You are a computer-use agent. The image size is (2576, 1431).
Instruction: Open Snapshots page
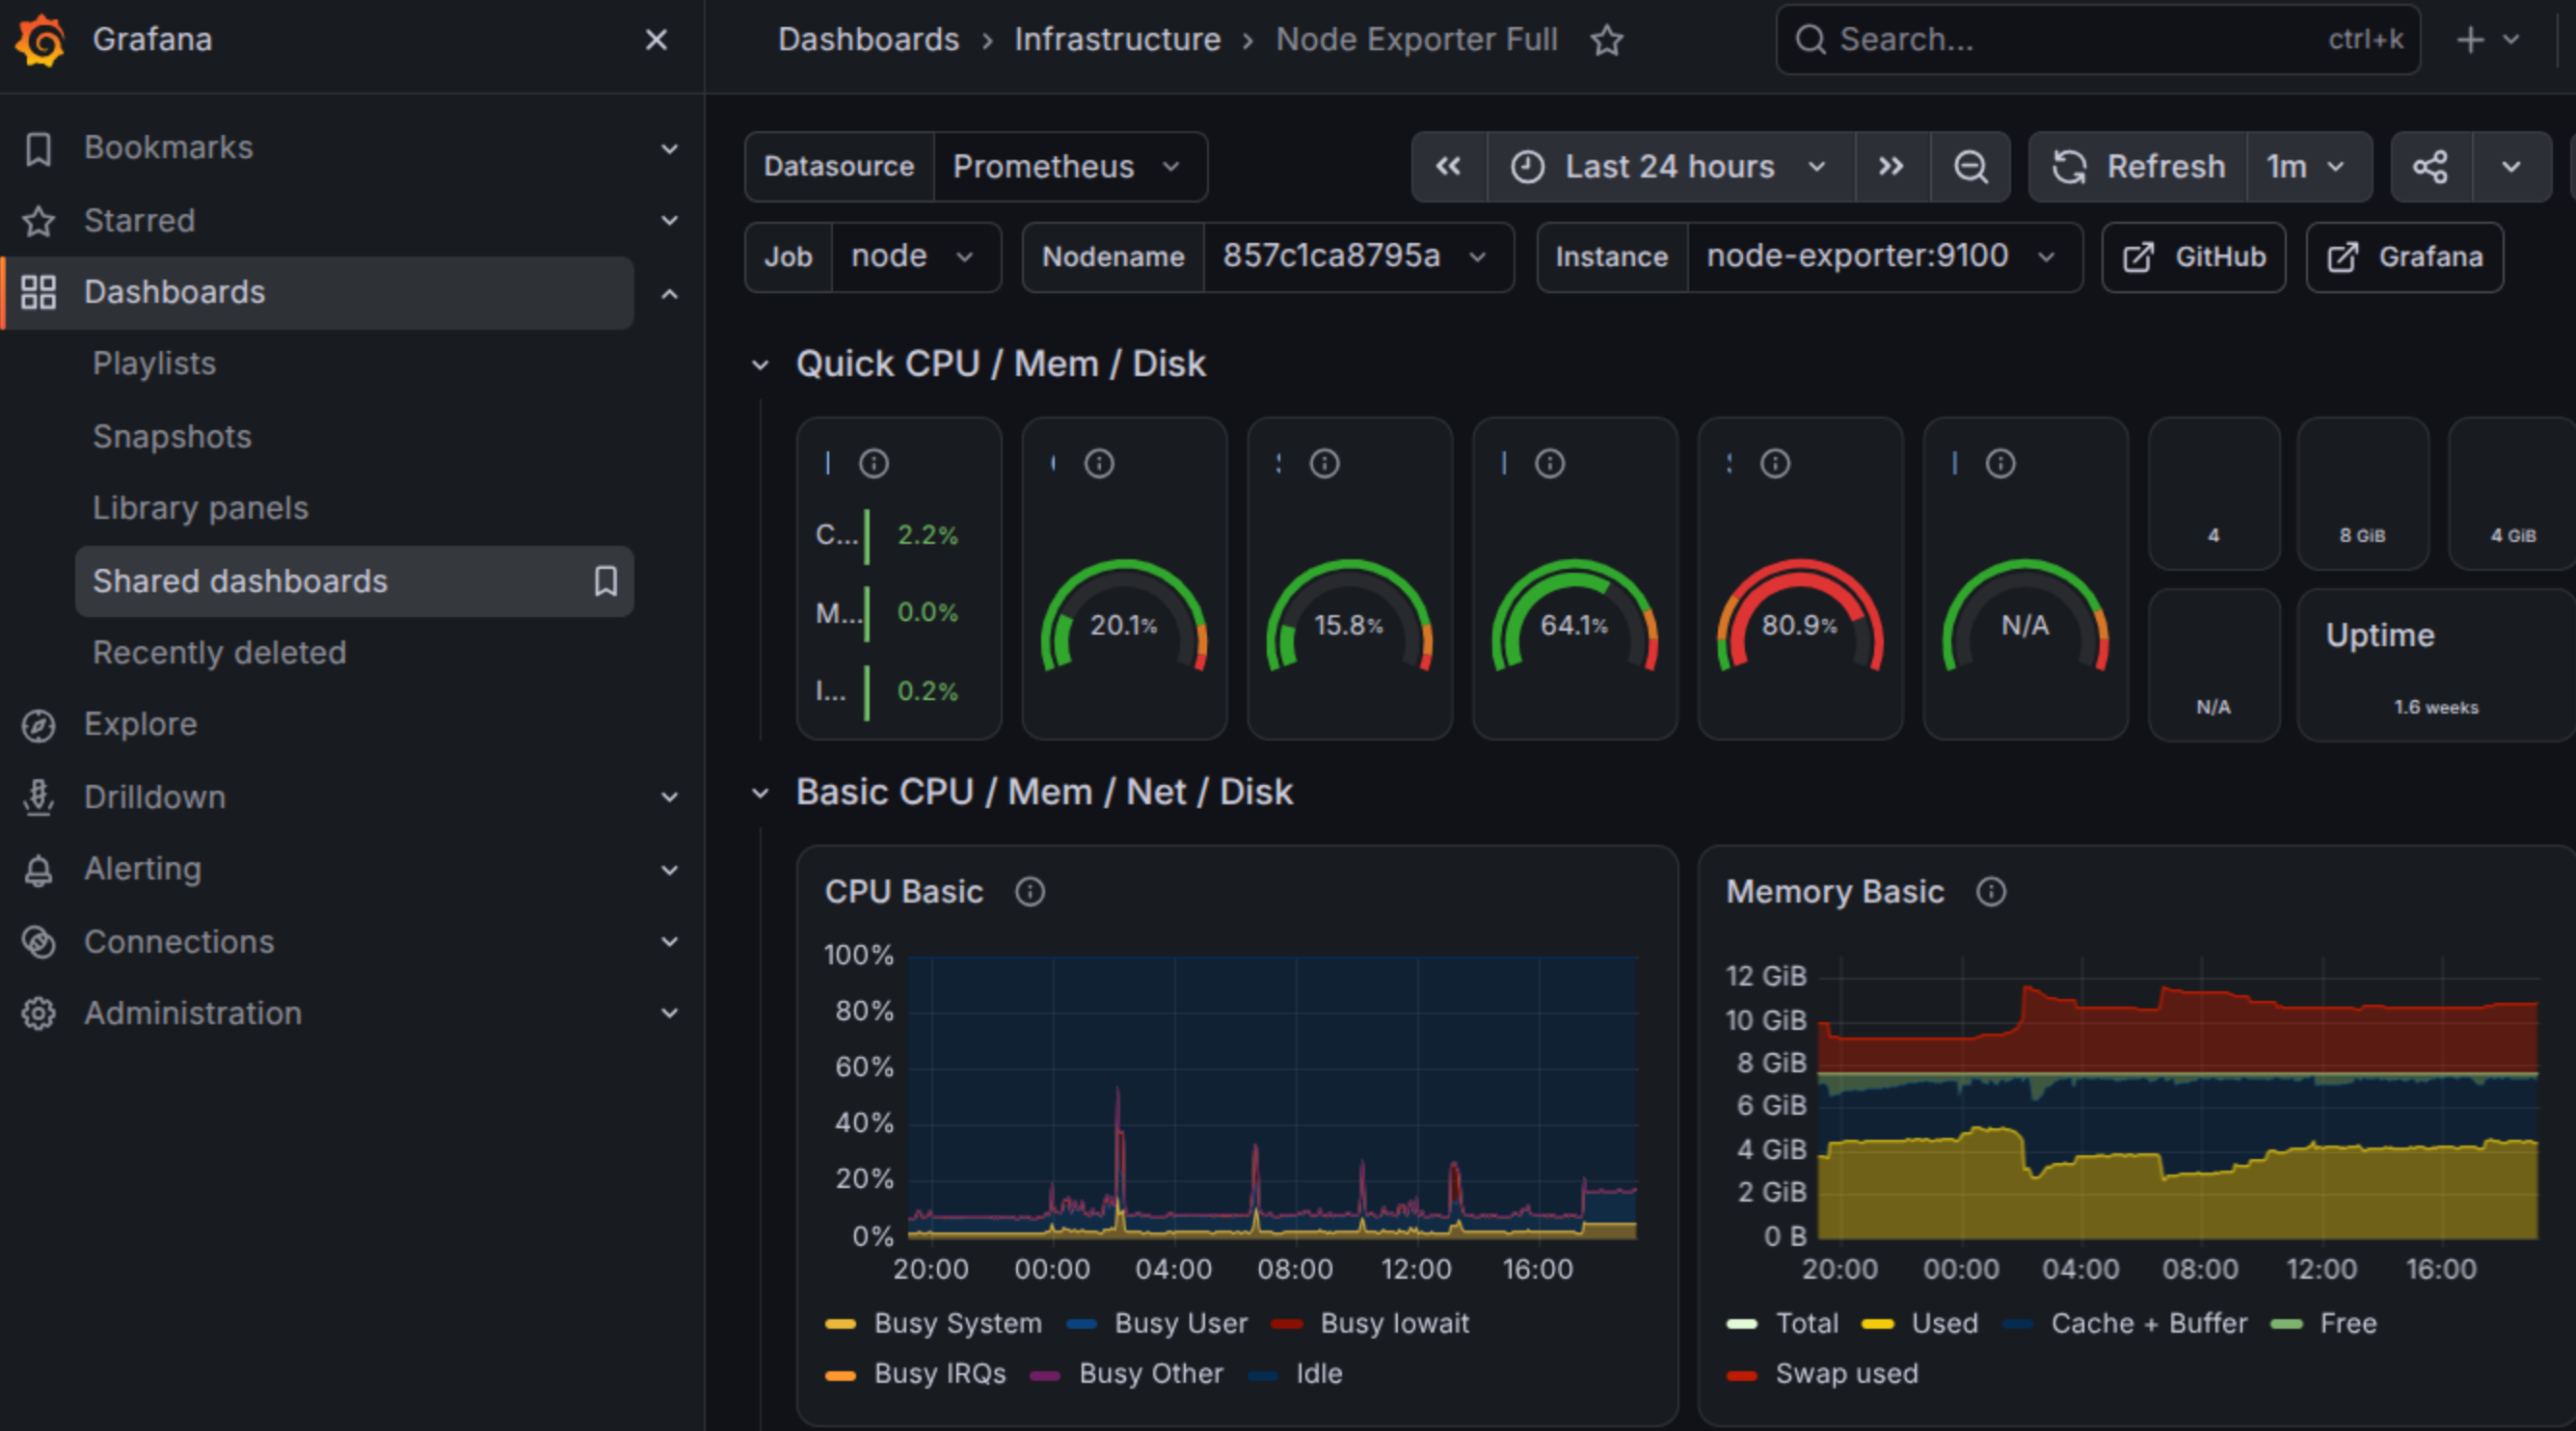coord(172,436)
